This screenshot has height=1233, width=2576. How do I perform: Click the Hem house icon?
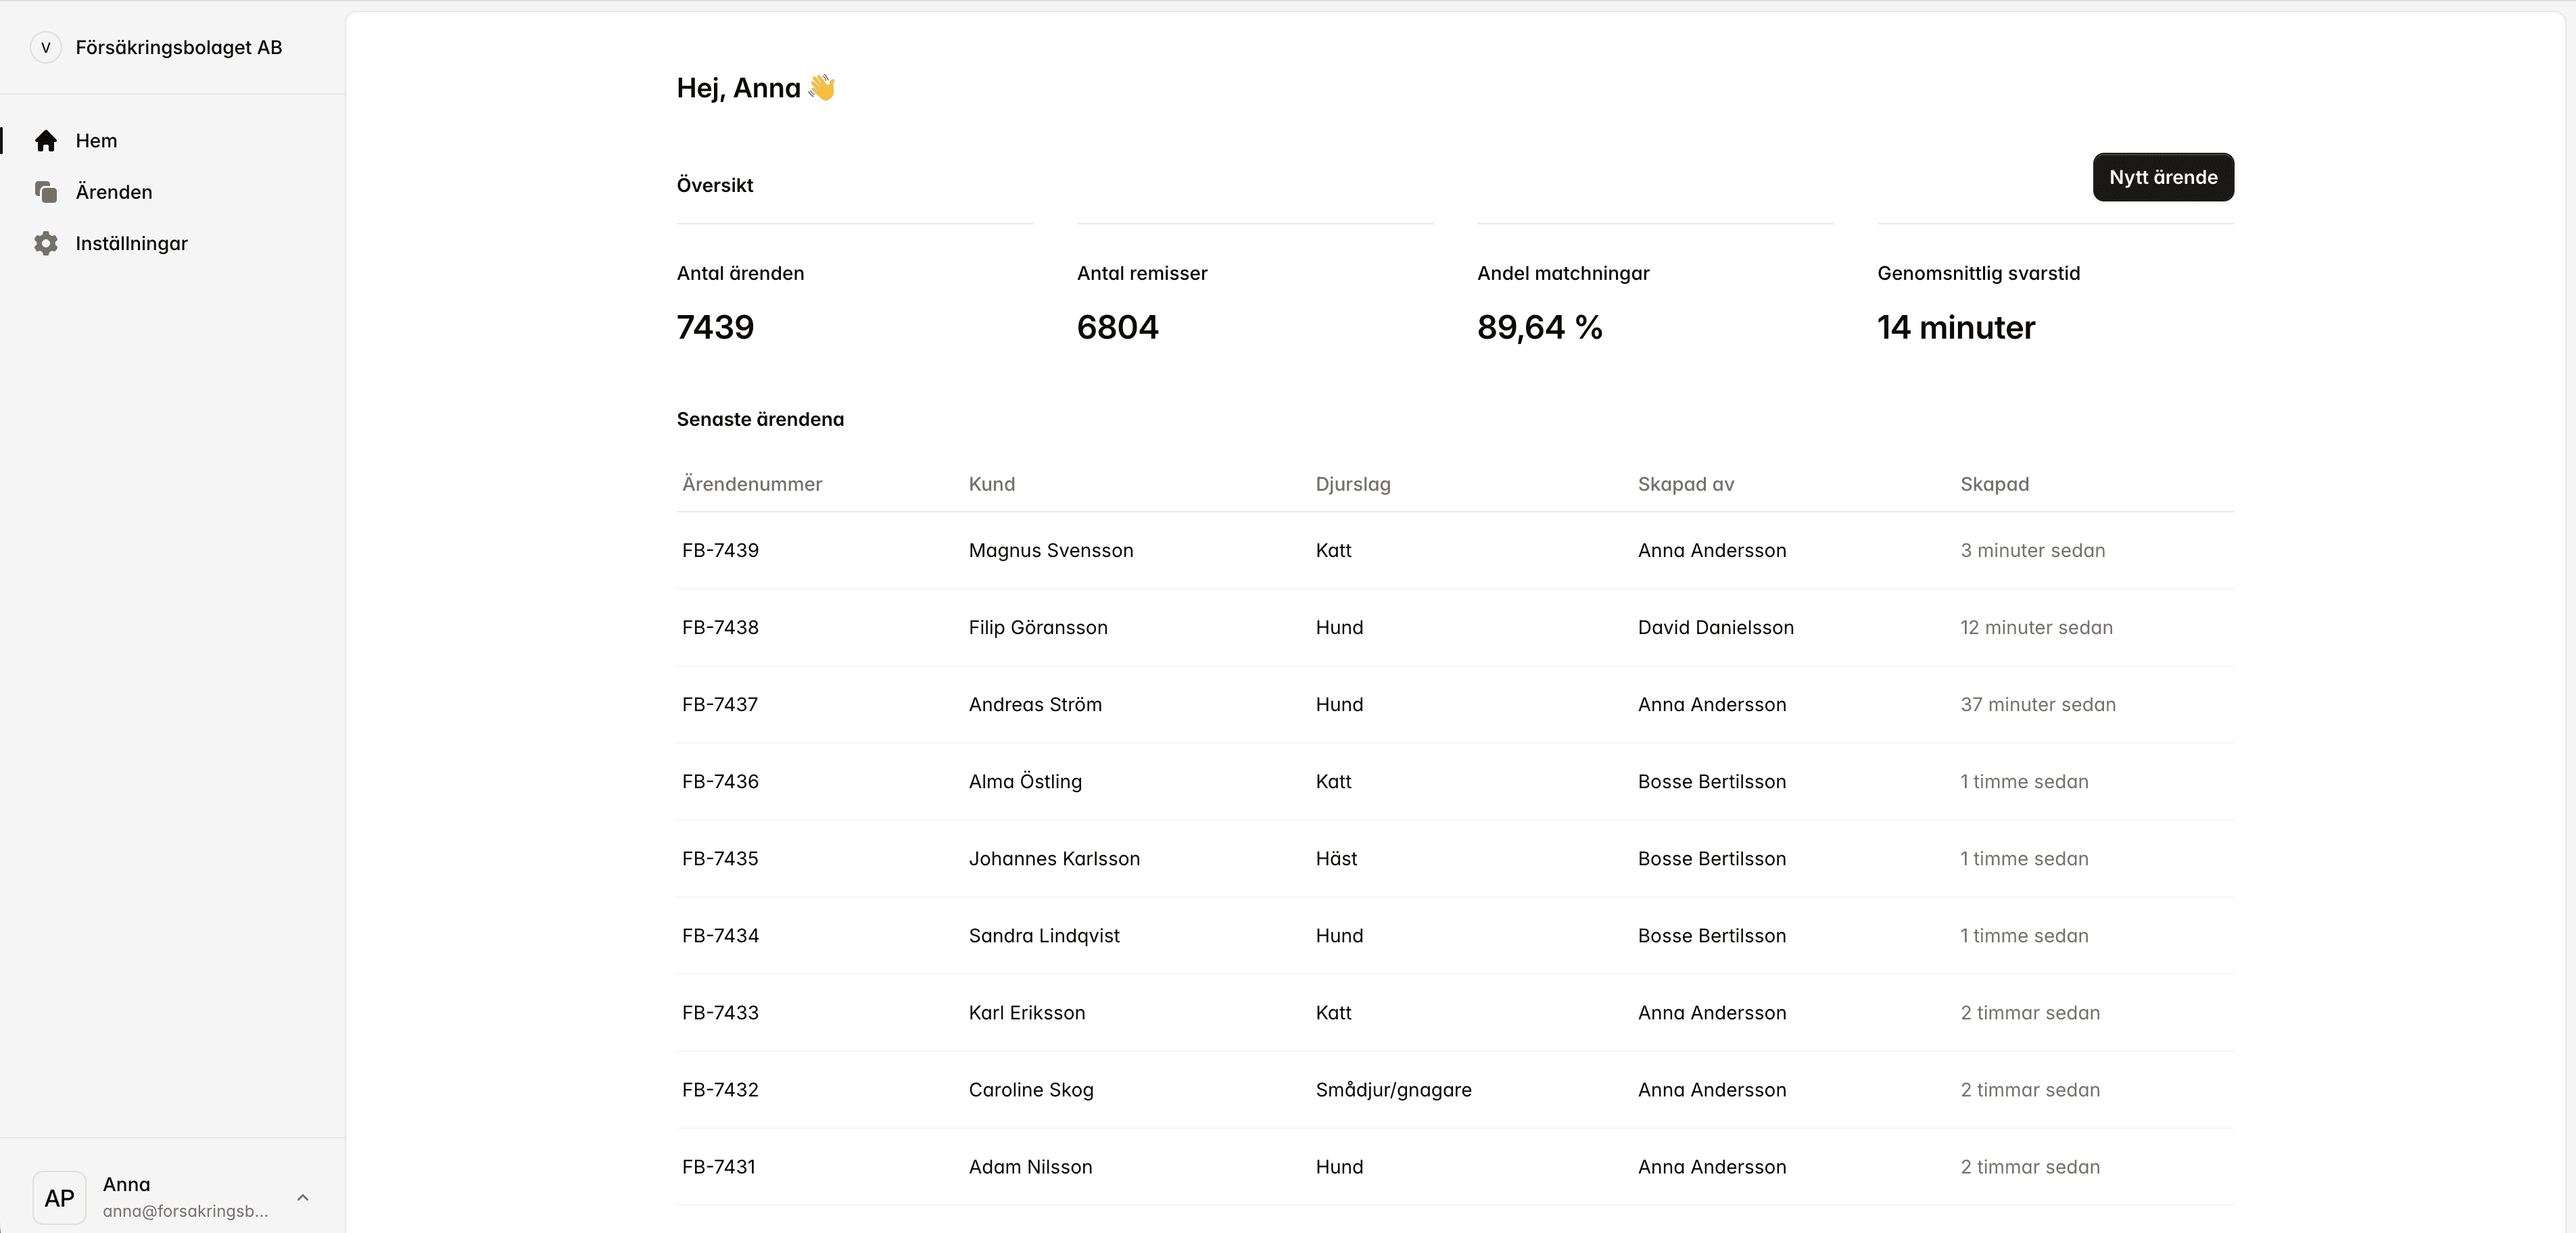(45, 141)
